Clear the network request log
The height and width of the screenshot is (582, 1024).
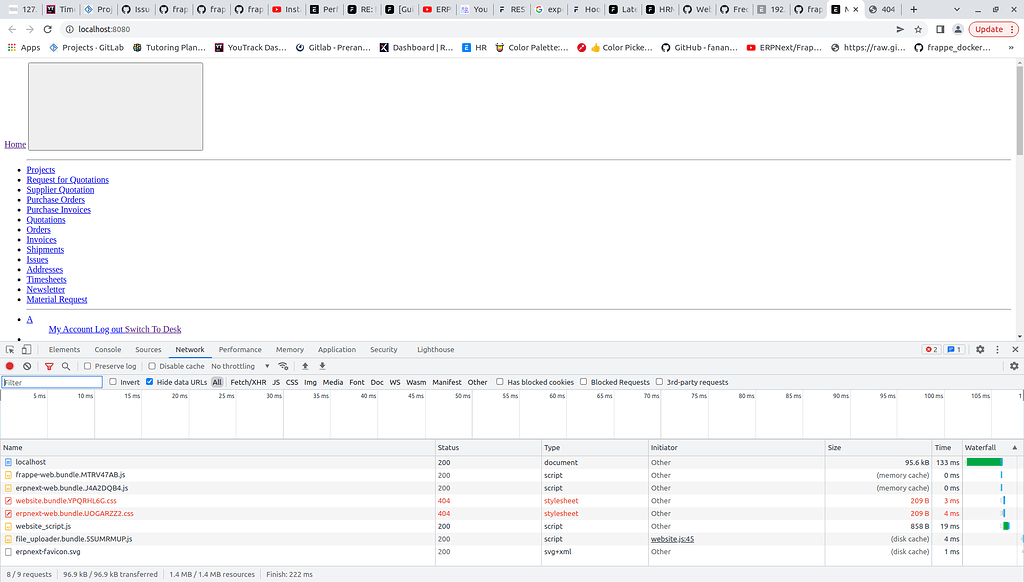pos(27,365)
